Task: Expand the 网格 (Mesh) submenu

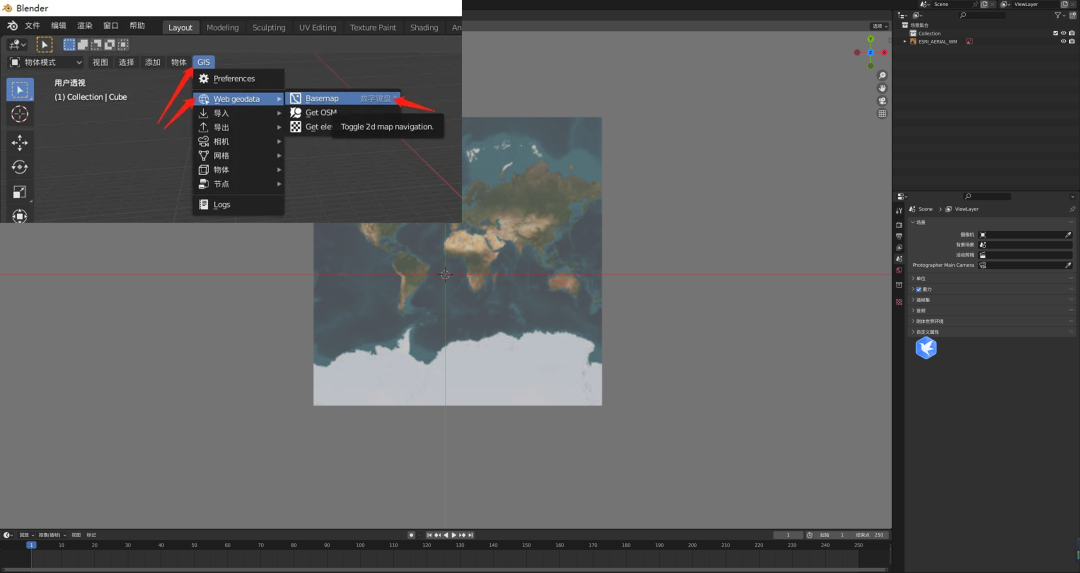Action: coord(238,156)
